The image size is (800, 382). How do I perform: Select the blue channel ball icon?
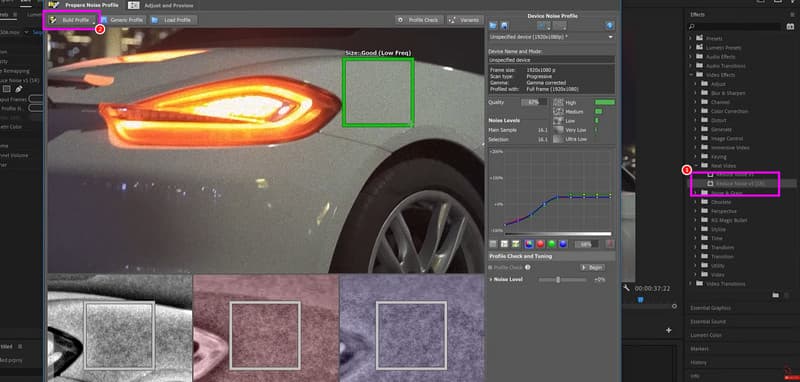pos(563,244)
